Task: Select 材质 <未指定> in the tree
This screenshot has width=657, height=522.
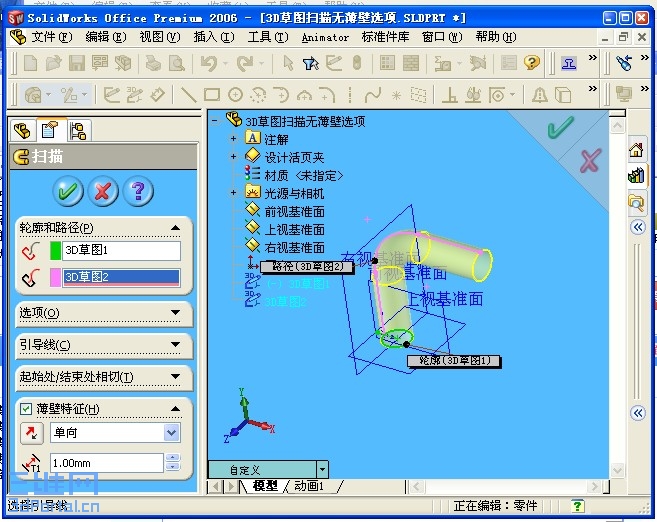Action: (x=304, y=176)
